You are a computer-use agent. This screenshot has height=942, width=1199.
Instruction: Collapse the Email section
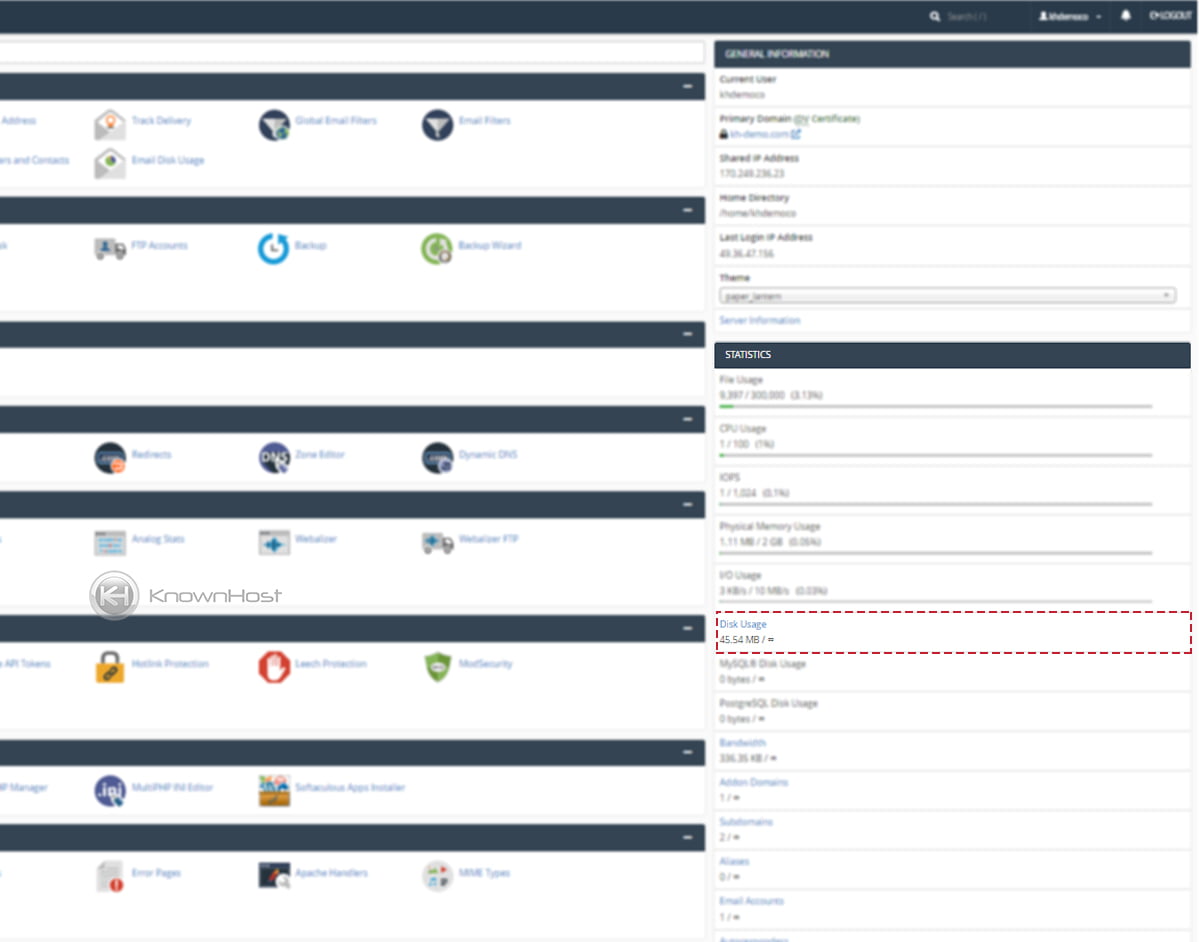click(x=687, y=87)
